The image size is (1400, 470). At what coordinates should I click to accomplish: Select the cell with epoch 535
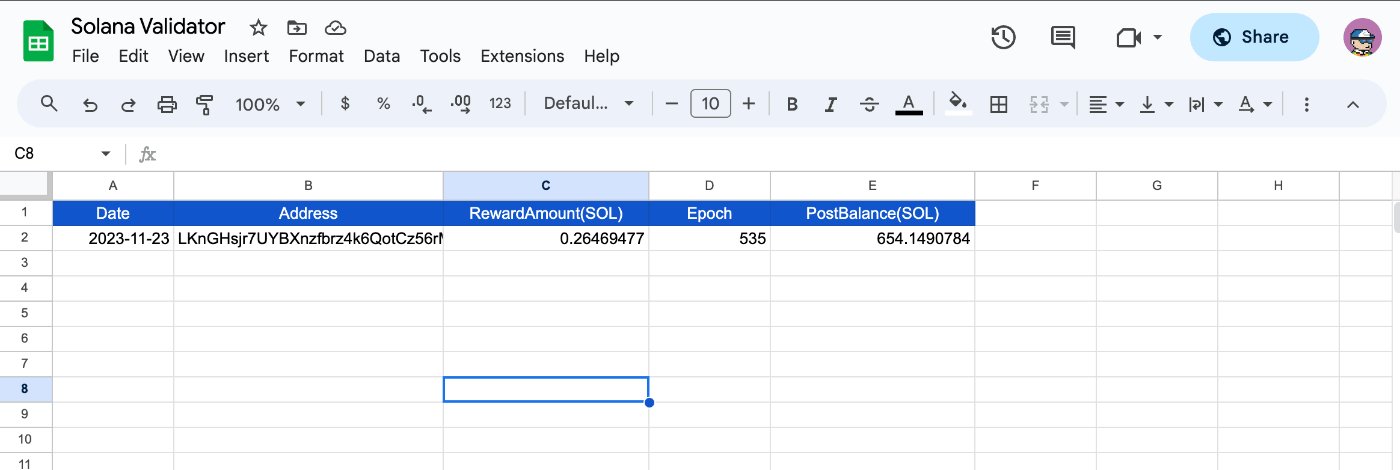[x=710, y=239]
